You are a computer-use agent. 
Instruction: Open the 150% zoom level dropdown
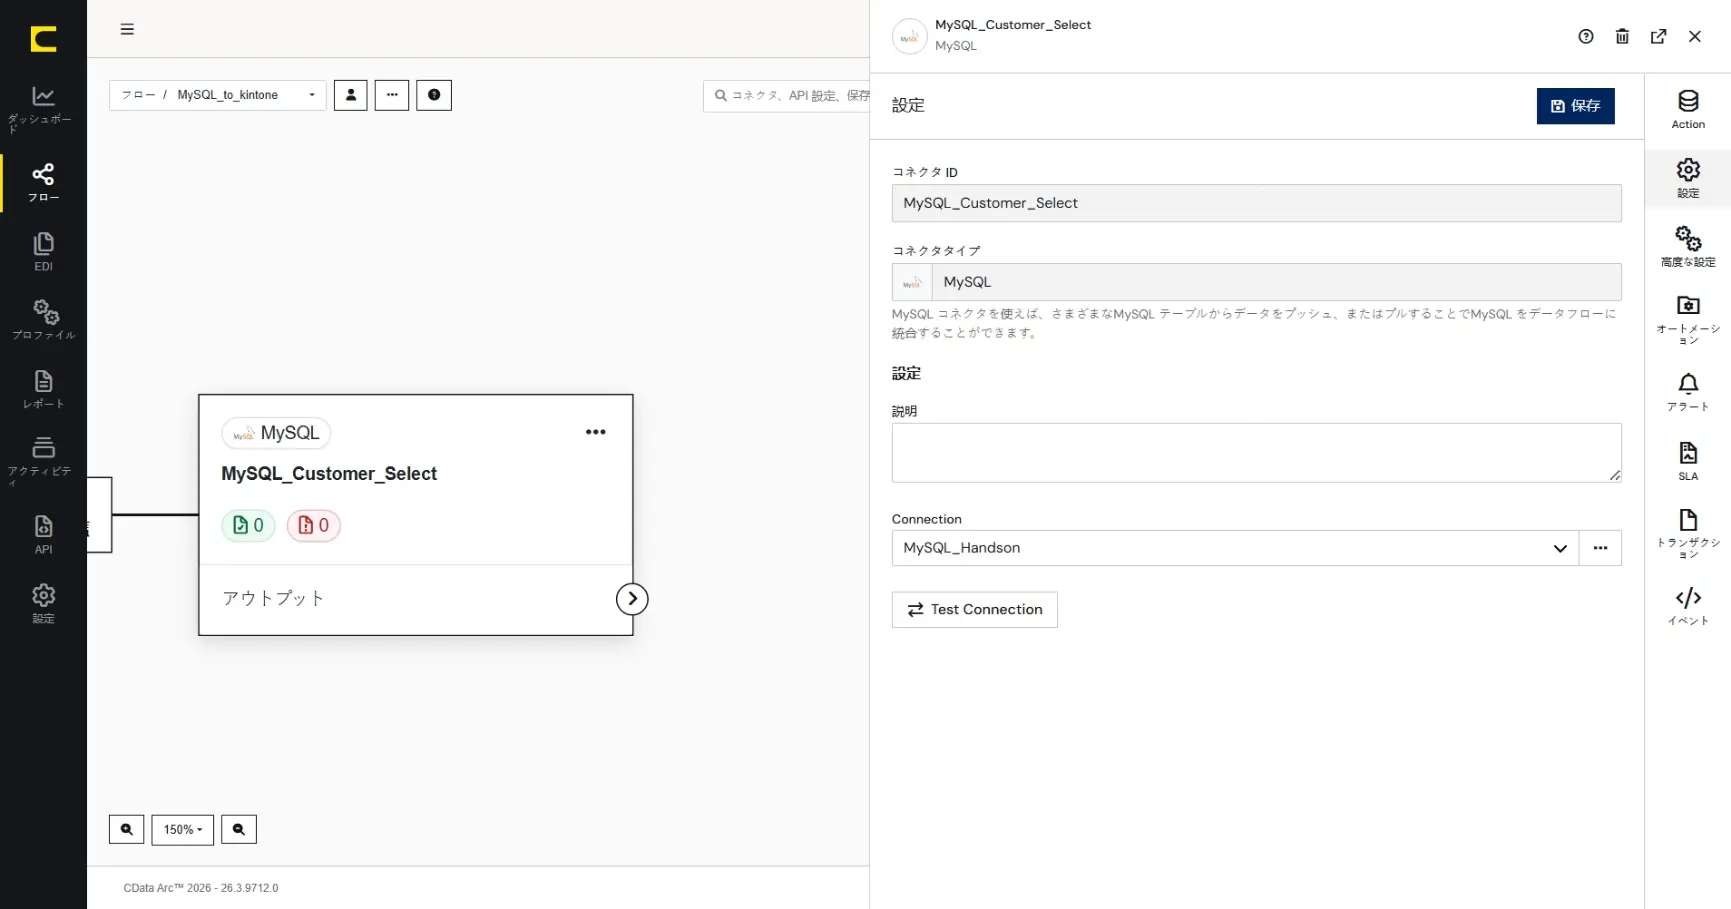183,830
